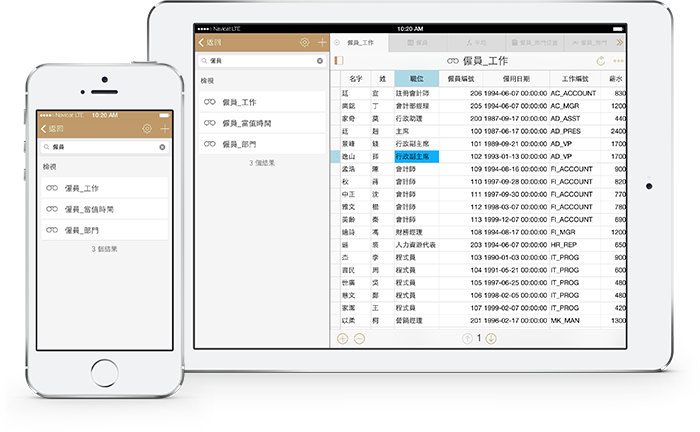Tap the view icon beside iPad sidebar 僱員_當值時間
Screen dimensions: 700x432
point(209,123)
